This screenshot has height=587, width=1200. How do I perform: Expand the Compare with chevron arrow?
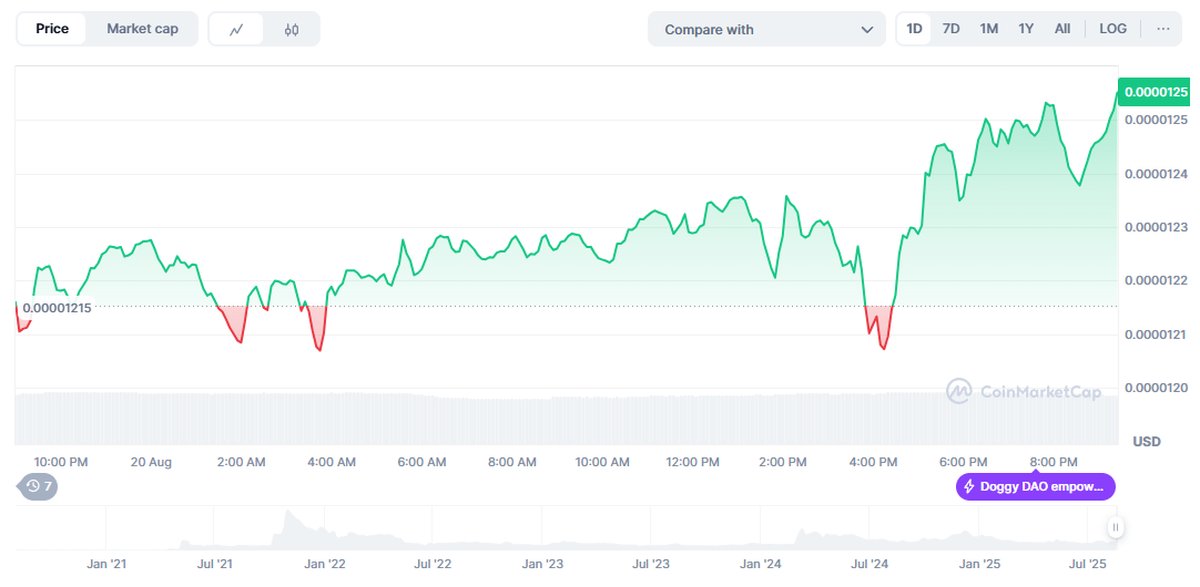coord(867,29)
